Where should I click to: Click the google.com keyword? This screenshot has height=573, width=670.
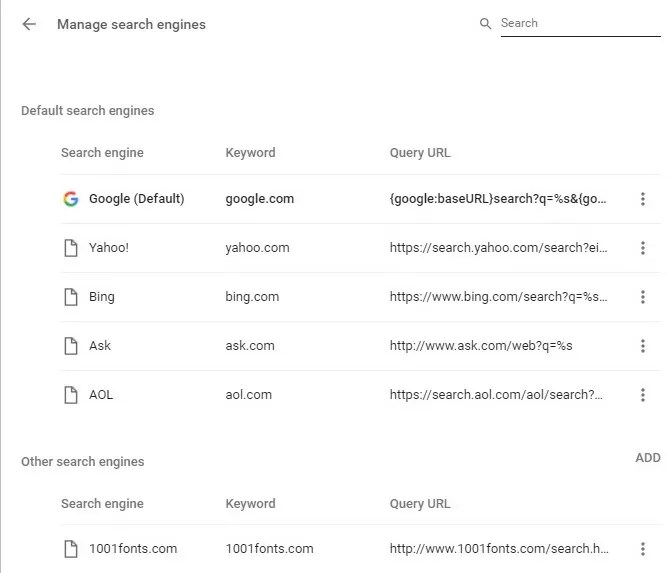[260, 199]
